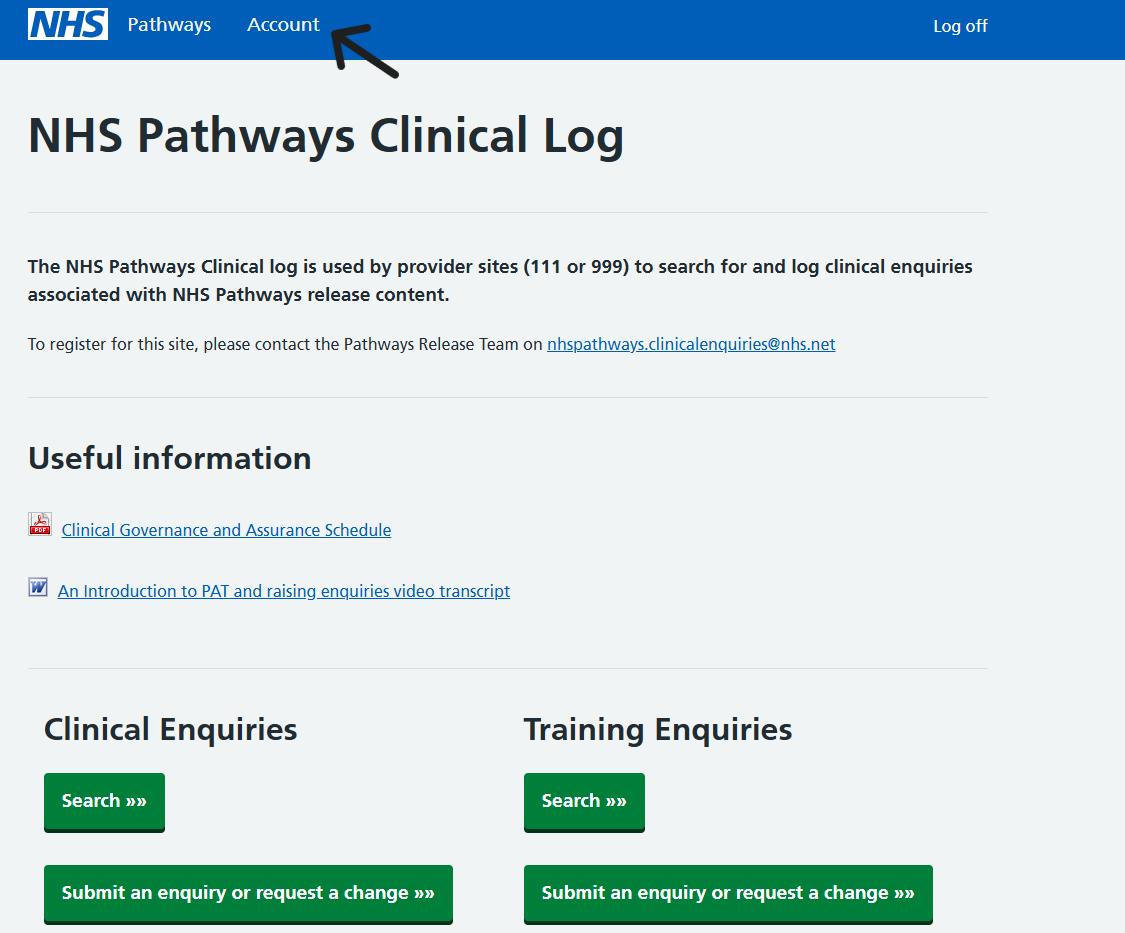Viewport: 1125px width, 933px height.
Task: Click the PDF icon beside Clinical Governance
Action: pos(40,524)
